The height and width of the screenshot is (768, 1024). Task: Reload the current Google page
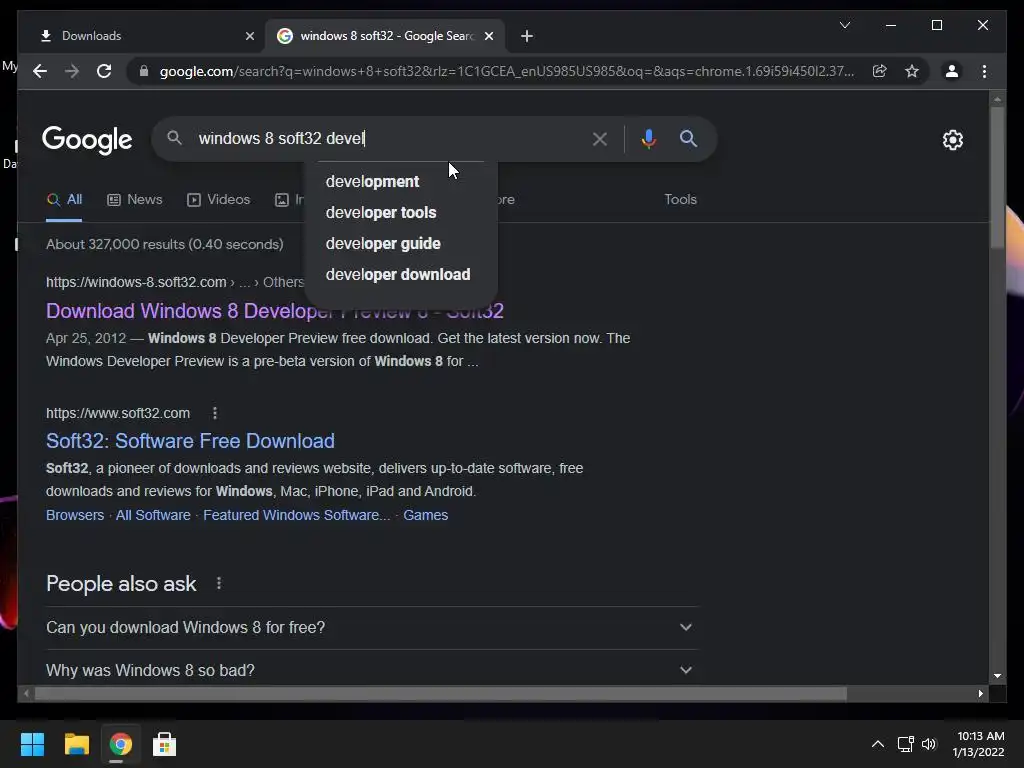click(x=104, y=71)
